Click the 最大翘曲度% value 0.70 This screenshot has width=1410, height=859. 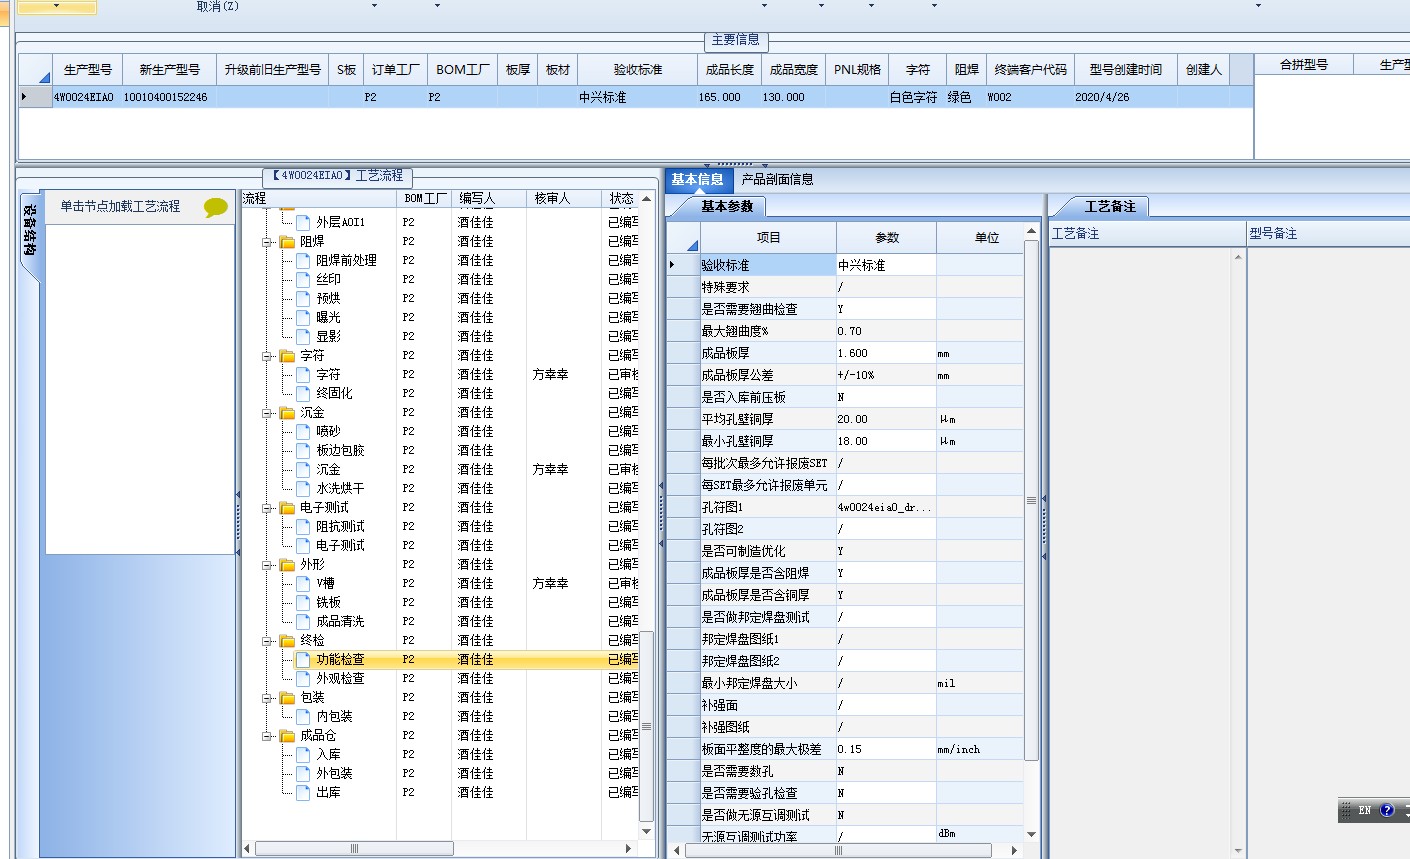tap(886, 331)
